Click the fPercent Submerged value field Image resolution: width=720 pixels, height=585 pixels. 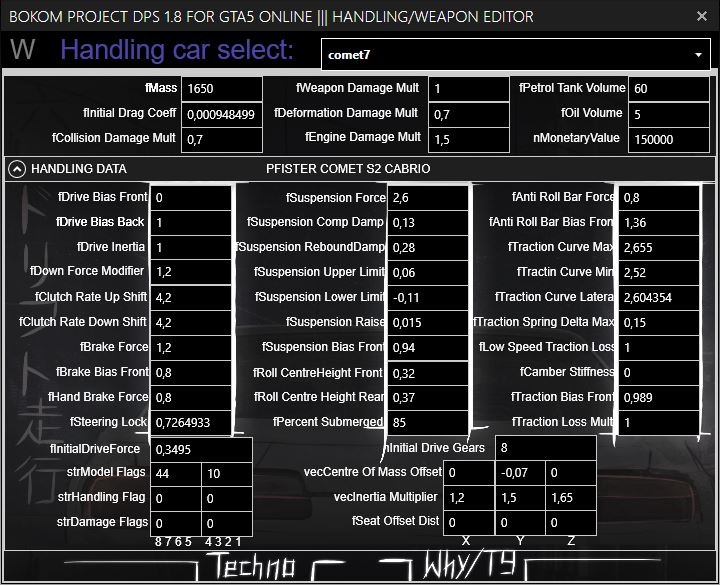(x=428, y=422)
